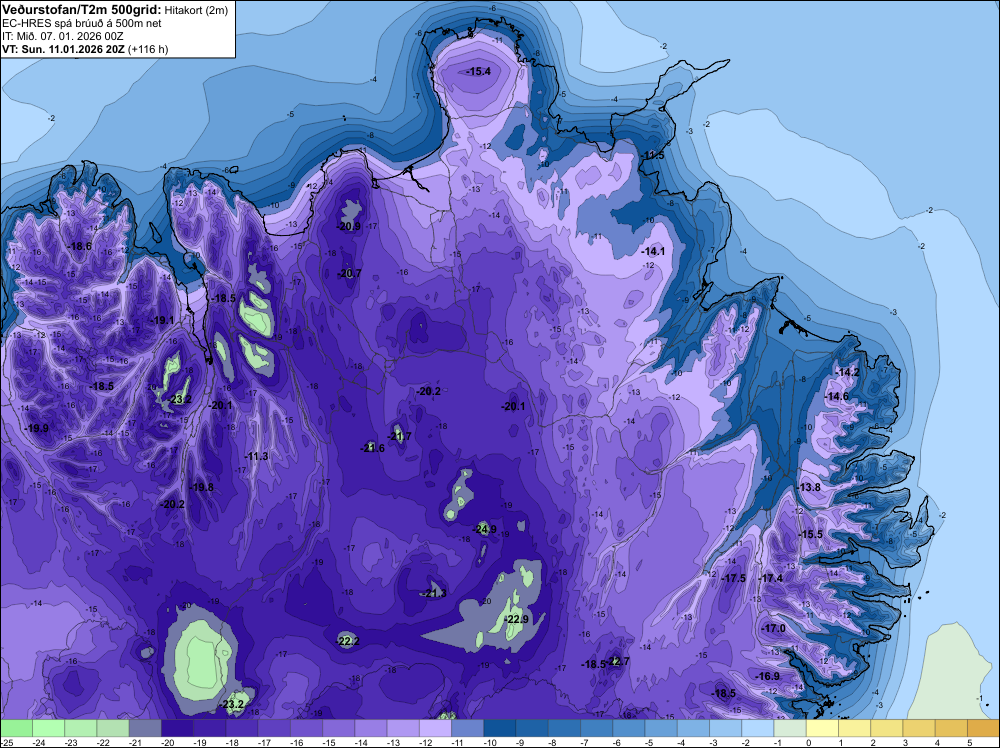The image size is (1000, 748).
Task: Select the light lilac -12 legend swatch
Action: [x=435, y=728]
